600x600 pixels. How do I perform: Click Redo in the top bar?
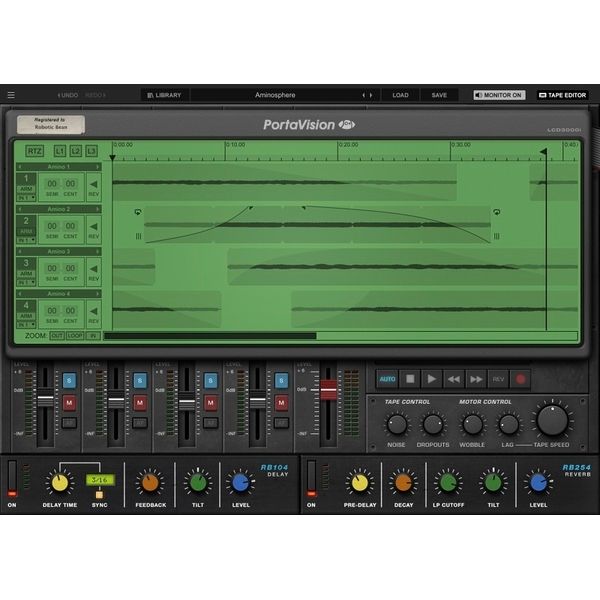tap(95, 95)
